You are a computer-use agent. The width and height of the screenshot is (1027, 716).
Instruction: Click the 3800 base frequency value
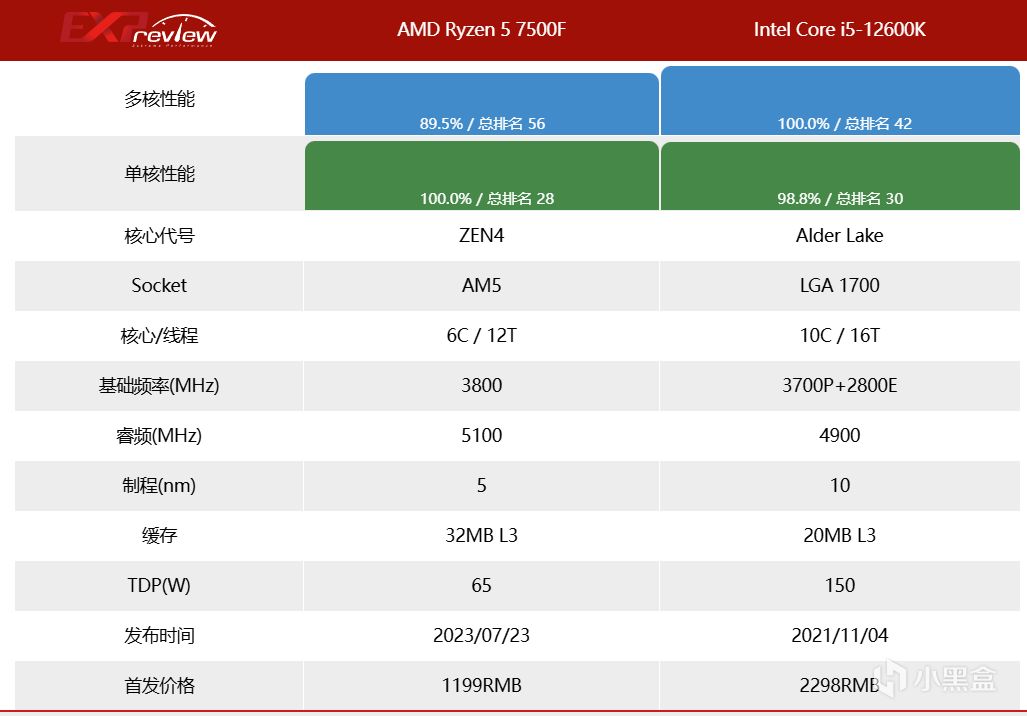[481, 385]
